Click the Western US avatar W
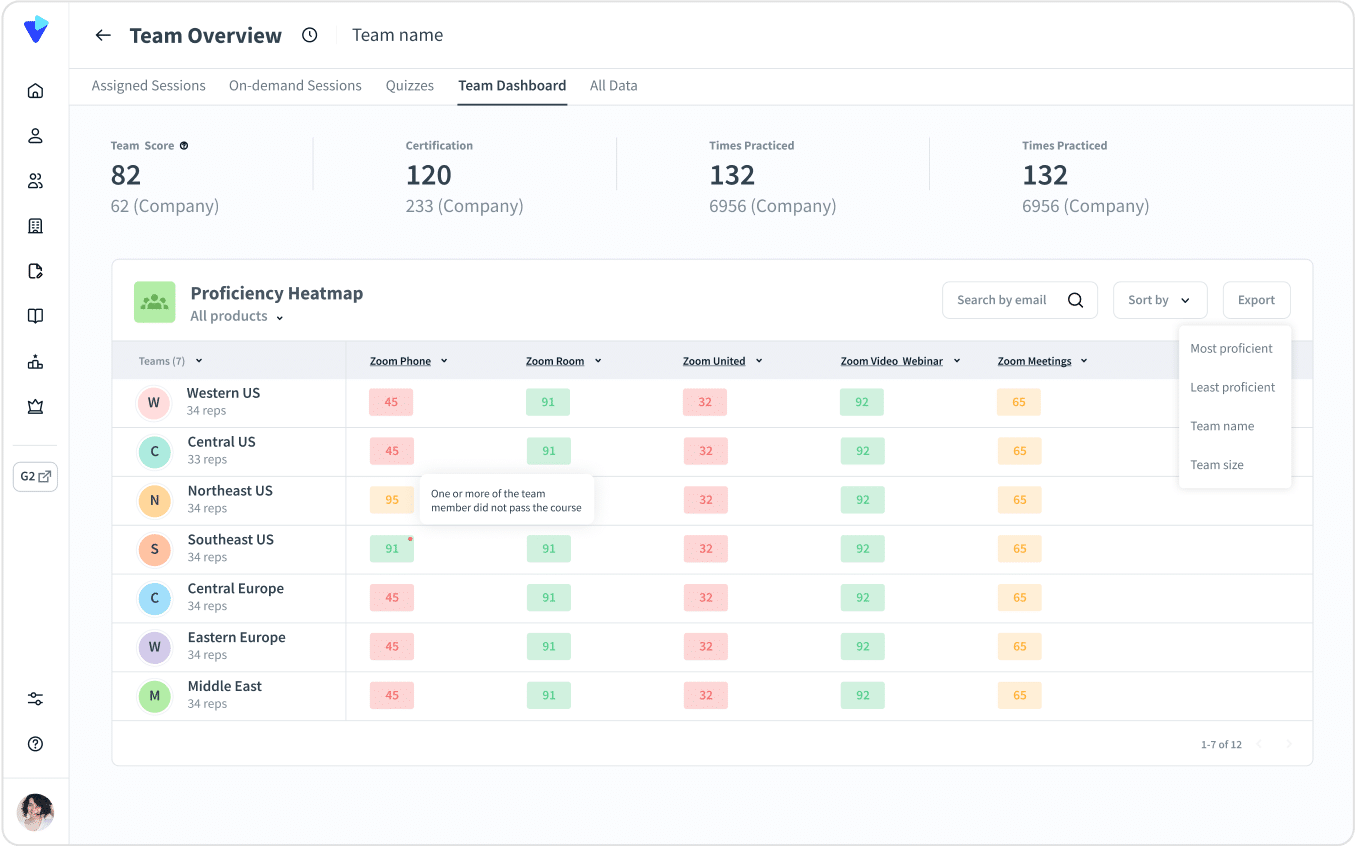 click(x=154, y=404)
